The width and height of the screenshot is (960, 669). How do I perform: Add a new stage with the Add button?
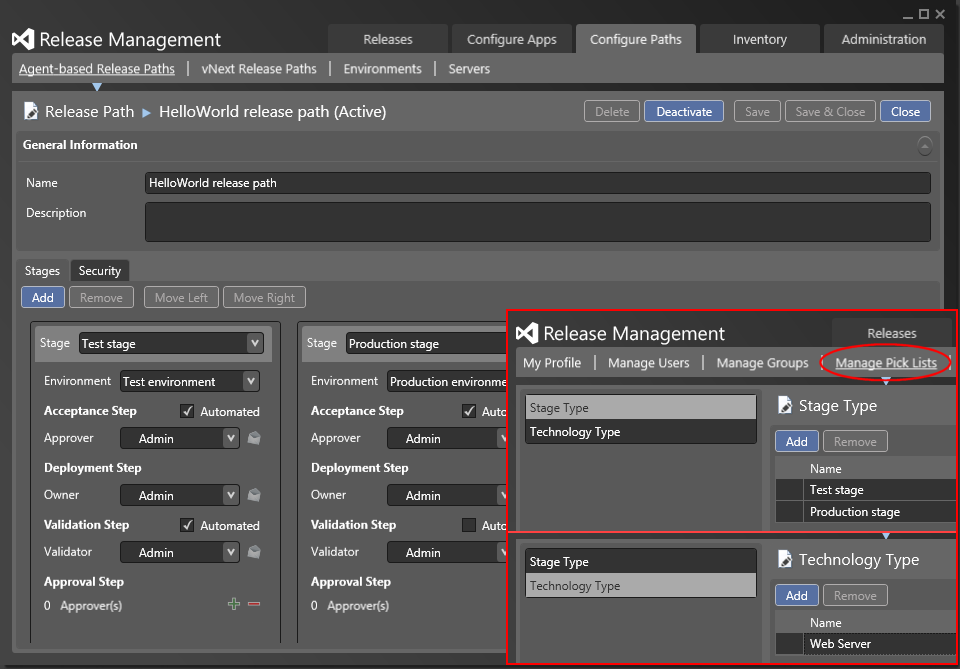coord(43,297)
